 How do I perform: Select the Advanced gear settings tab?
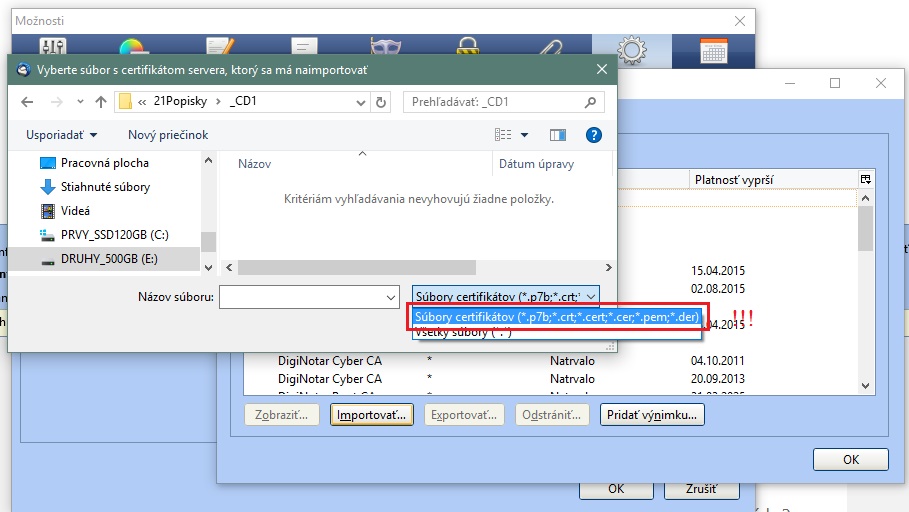coord(632,50)
